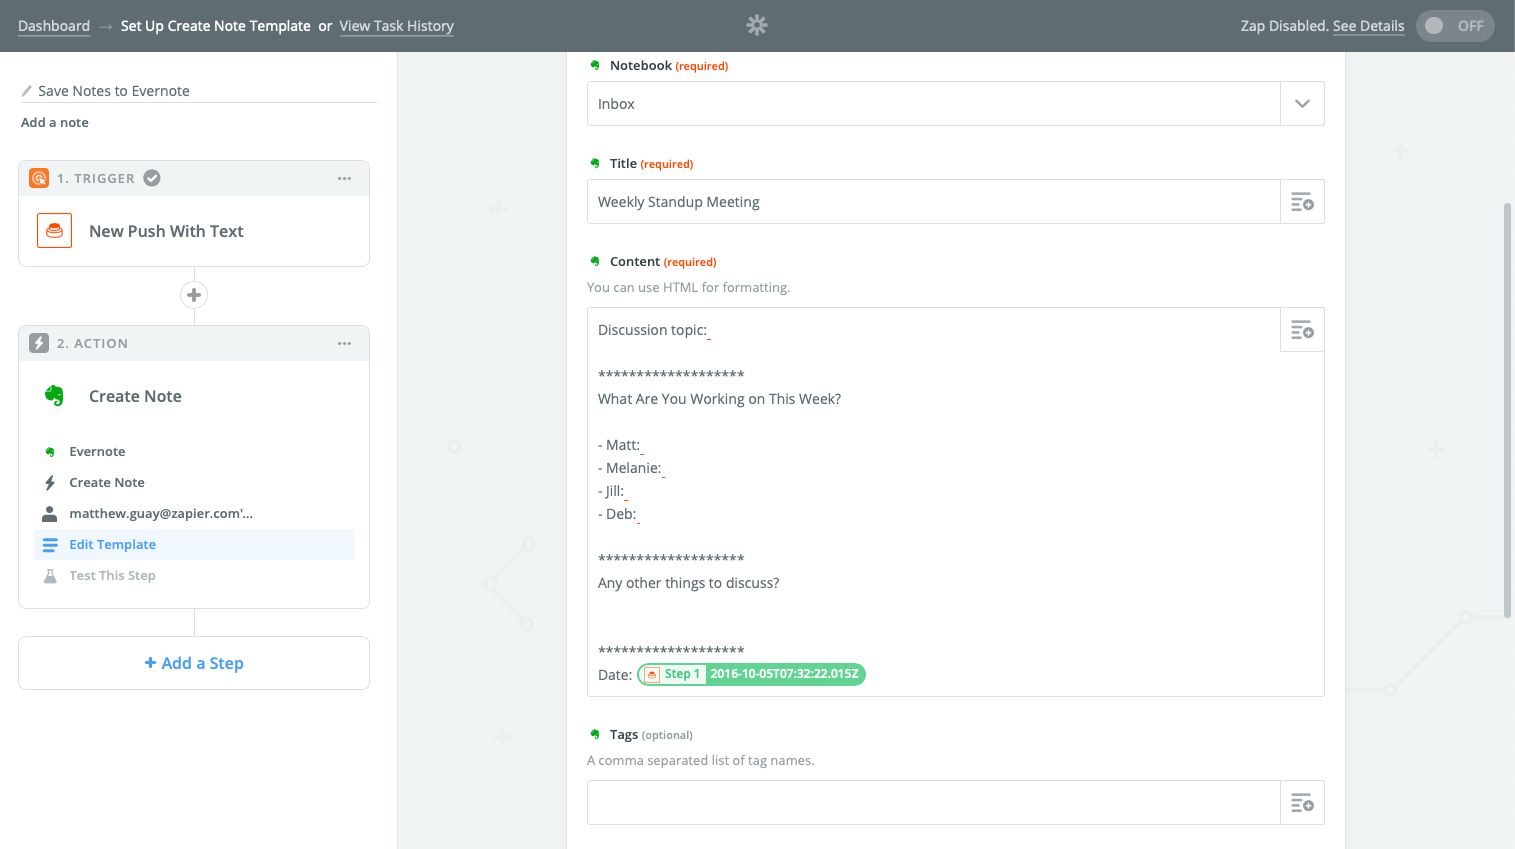Click into the Tags input field
This screenshot has width=1515, height=849.
pyautogui.click(x=932, y=803)
